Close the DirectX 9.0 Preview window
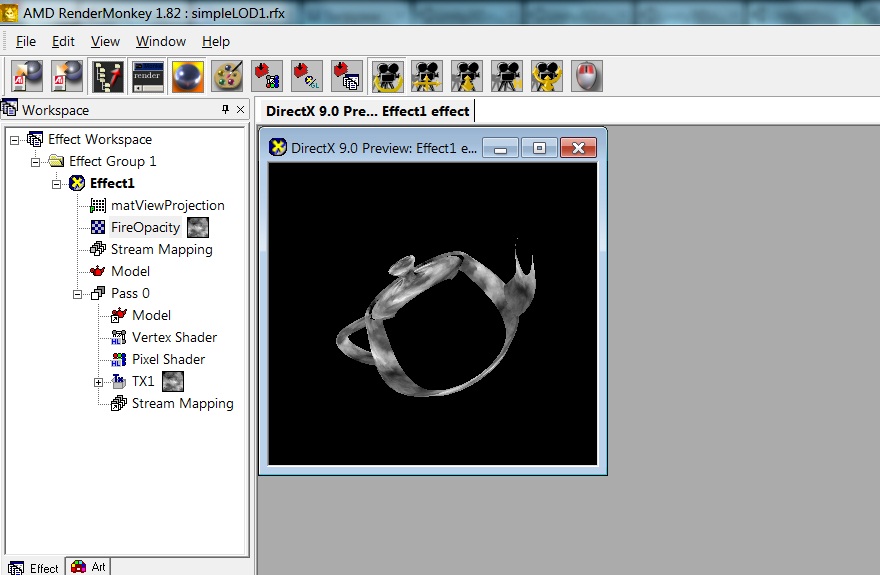 pyautogui.click(x=578, y=148)
